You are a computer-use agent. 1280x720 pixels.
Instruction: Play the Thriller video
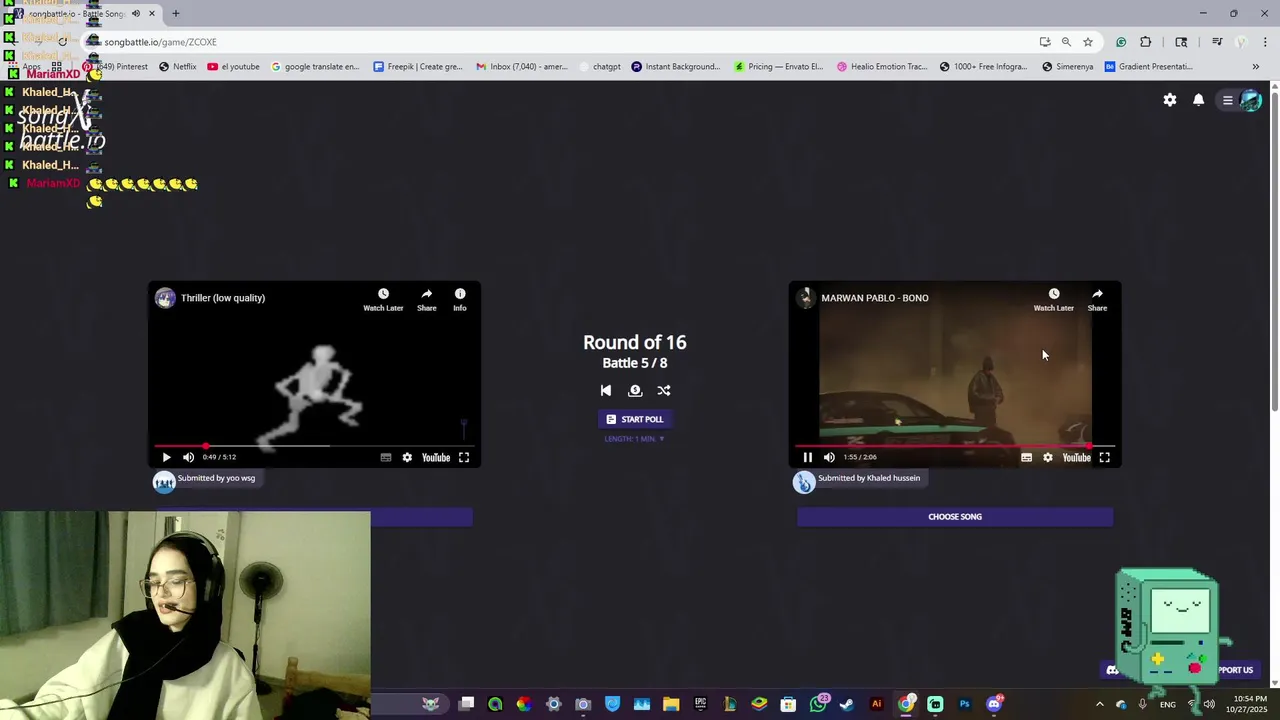(166, 457)
